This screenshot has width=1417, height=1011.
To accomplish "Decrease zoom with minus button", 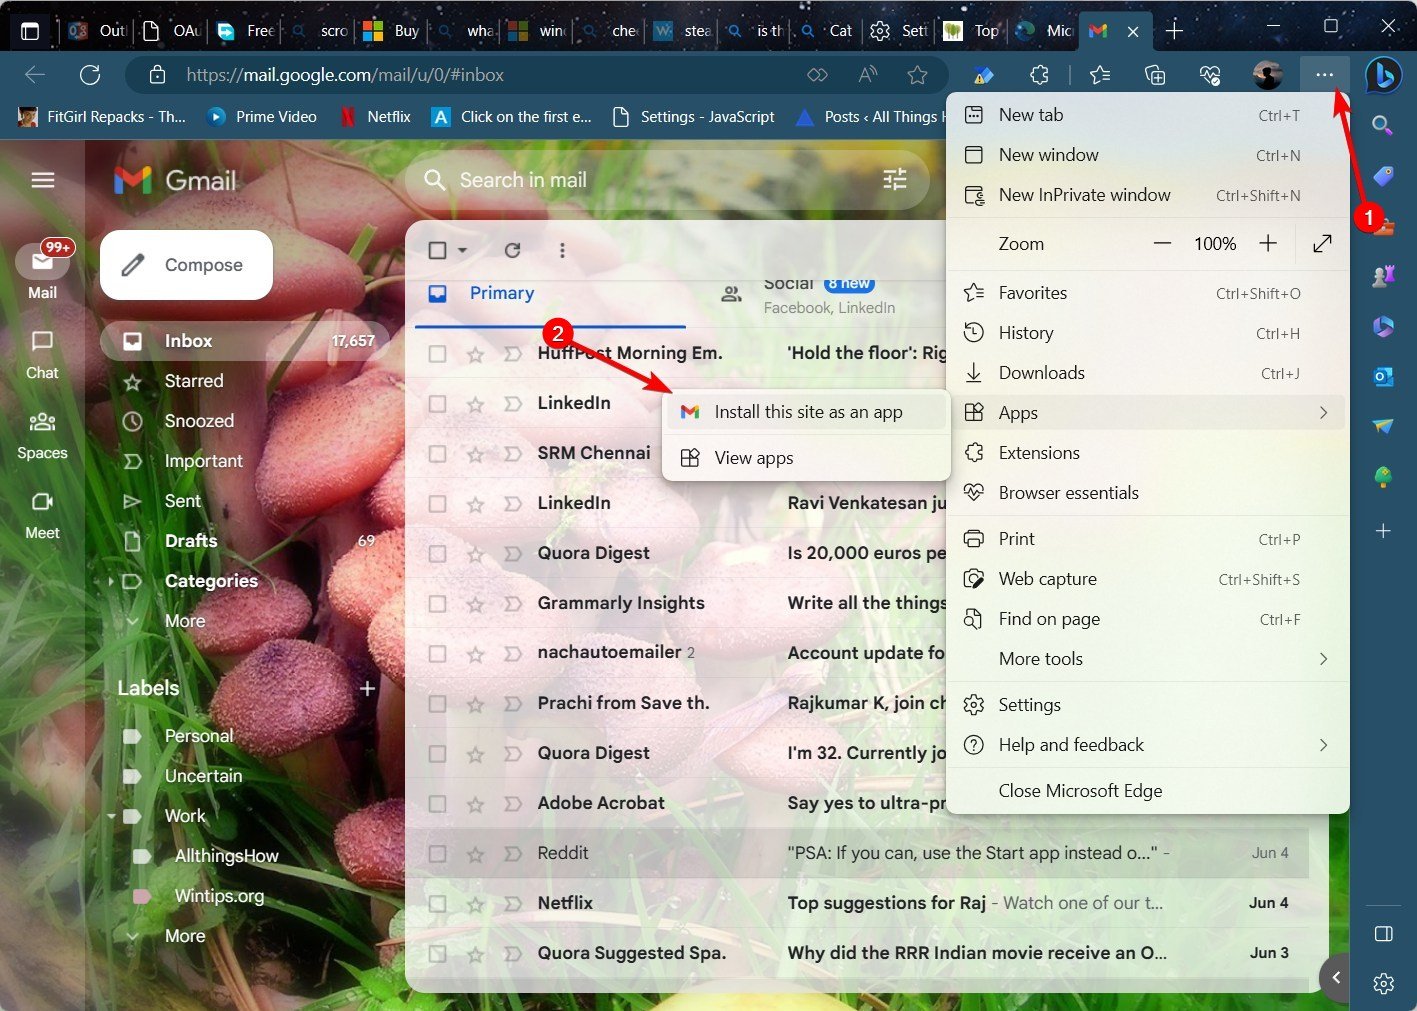I will point(1162,243).
